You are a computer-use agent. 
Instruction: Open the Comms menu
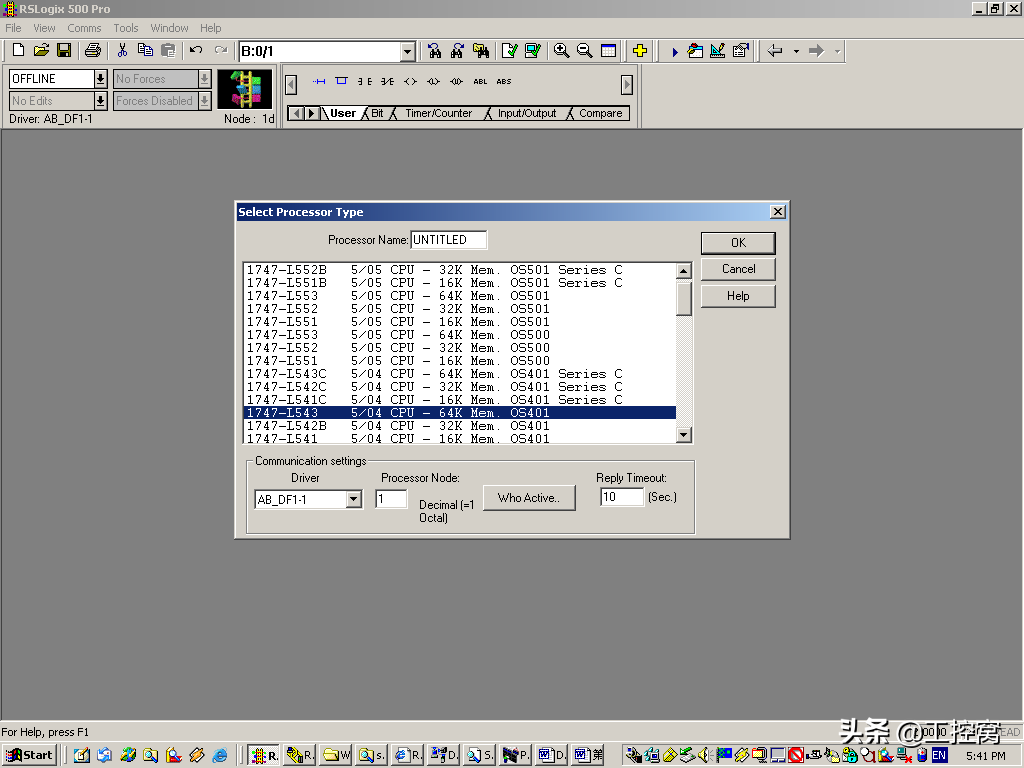(x=85, y=28)
